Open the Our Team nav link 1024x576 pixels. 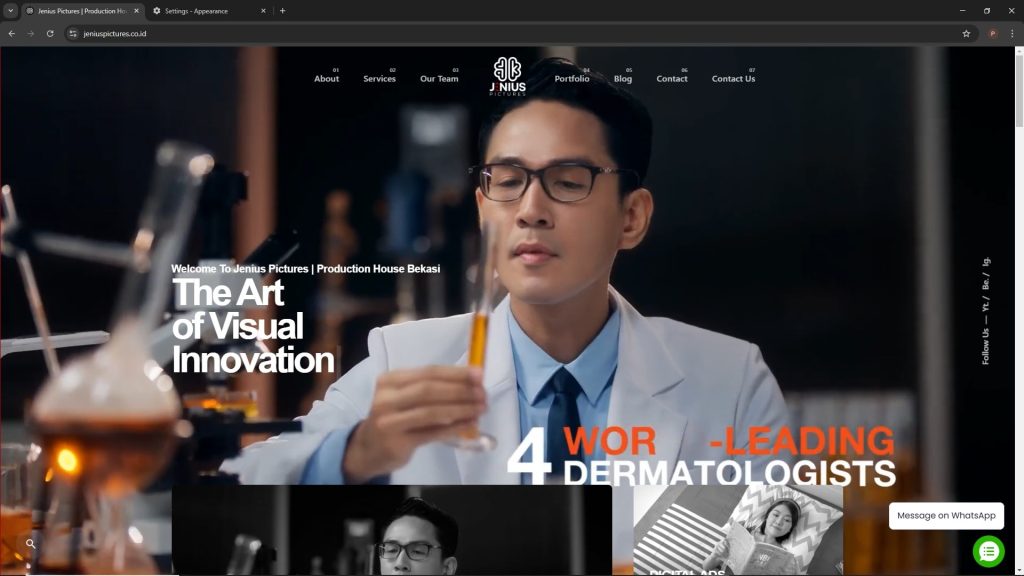(x=439, y=79)
